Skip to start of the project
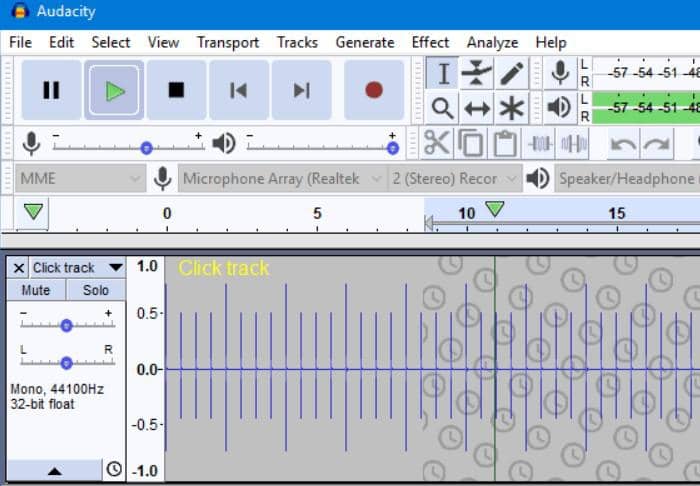This screenshot has height=486, width=700. tap(239, 90)
